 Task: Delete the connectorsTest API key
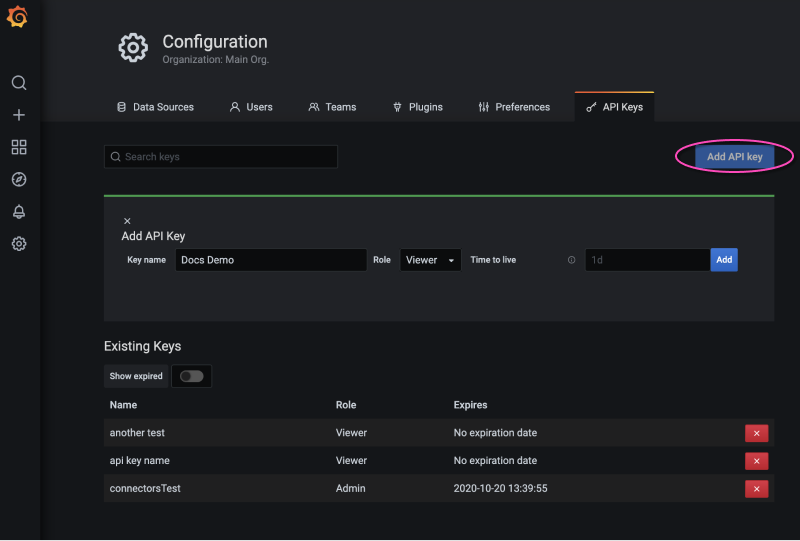pos(756,489)
